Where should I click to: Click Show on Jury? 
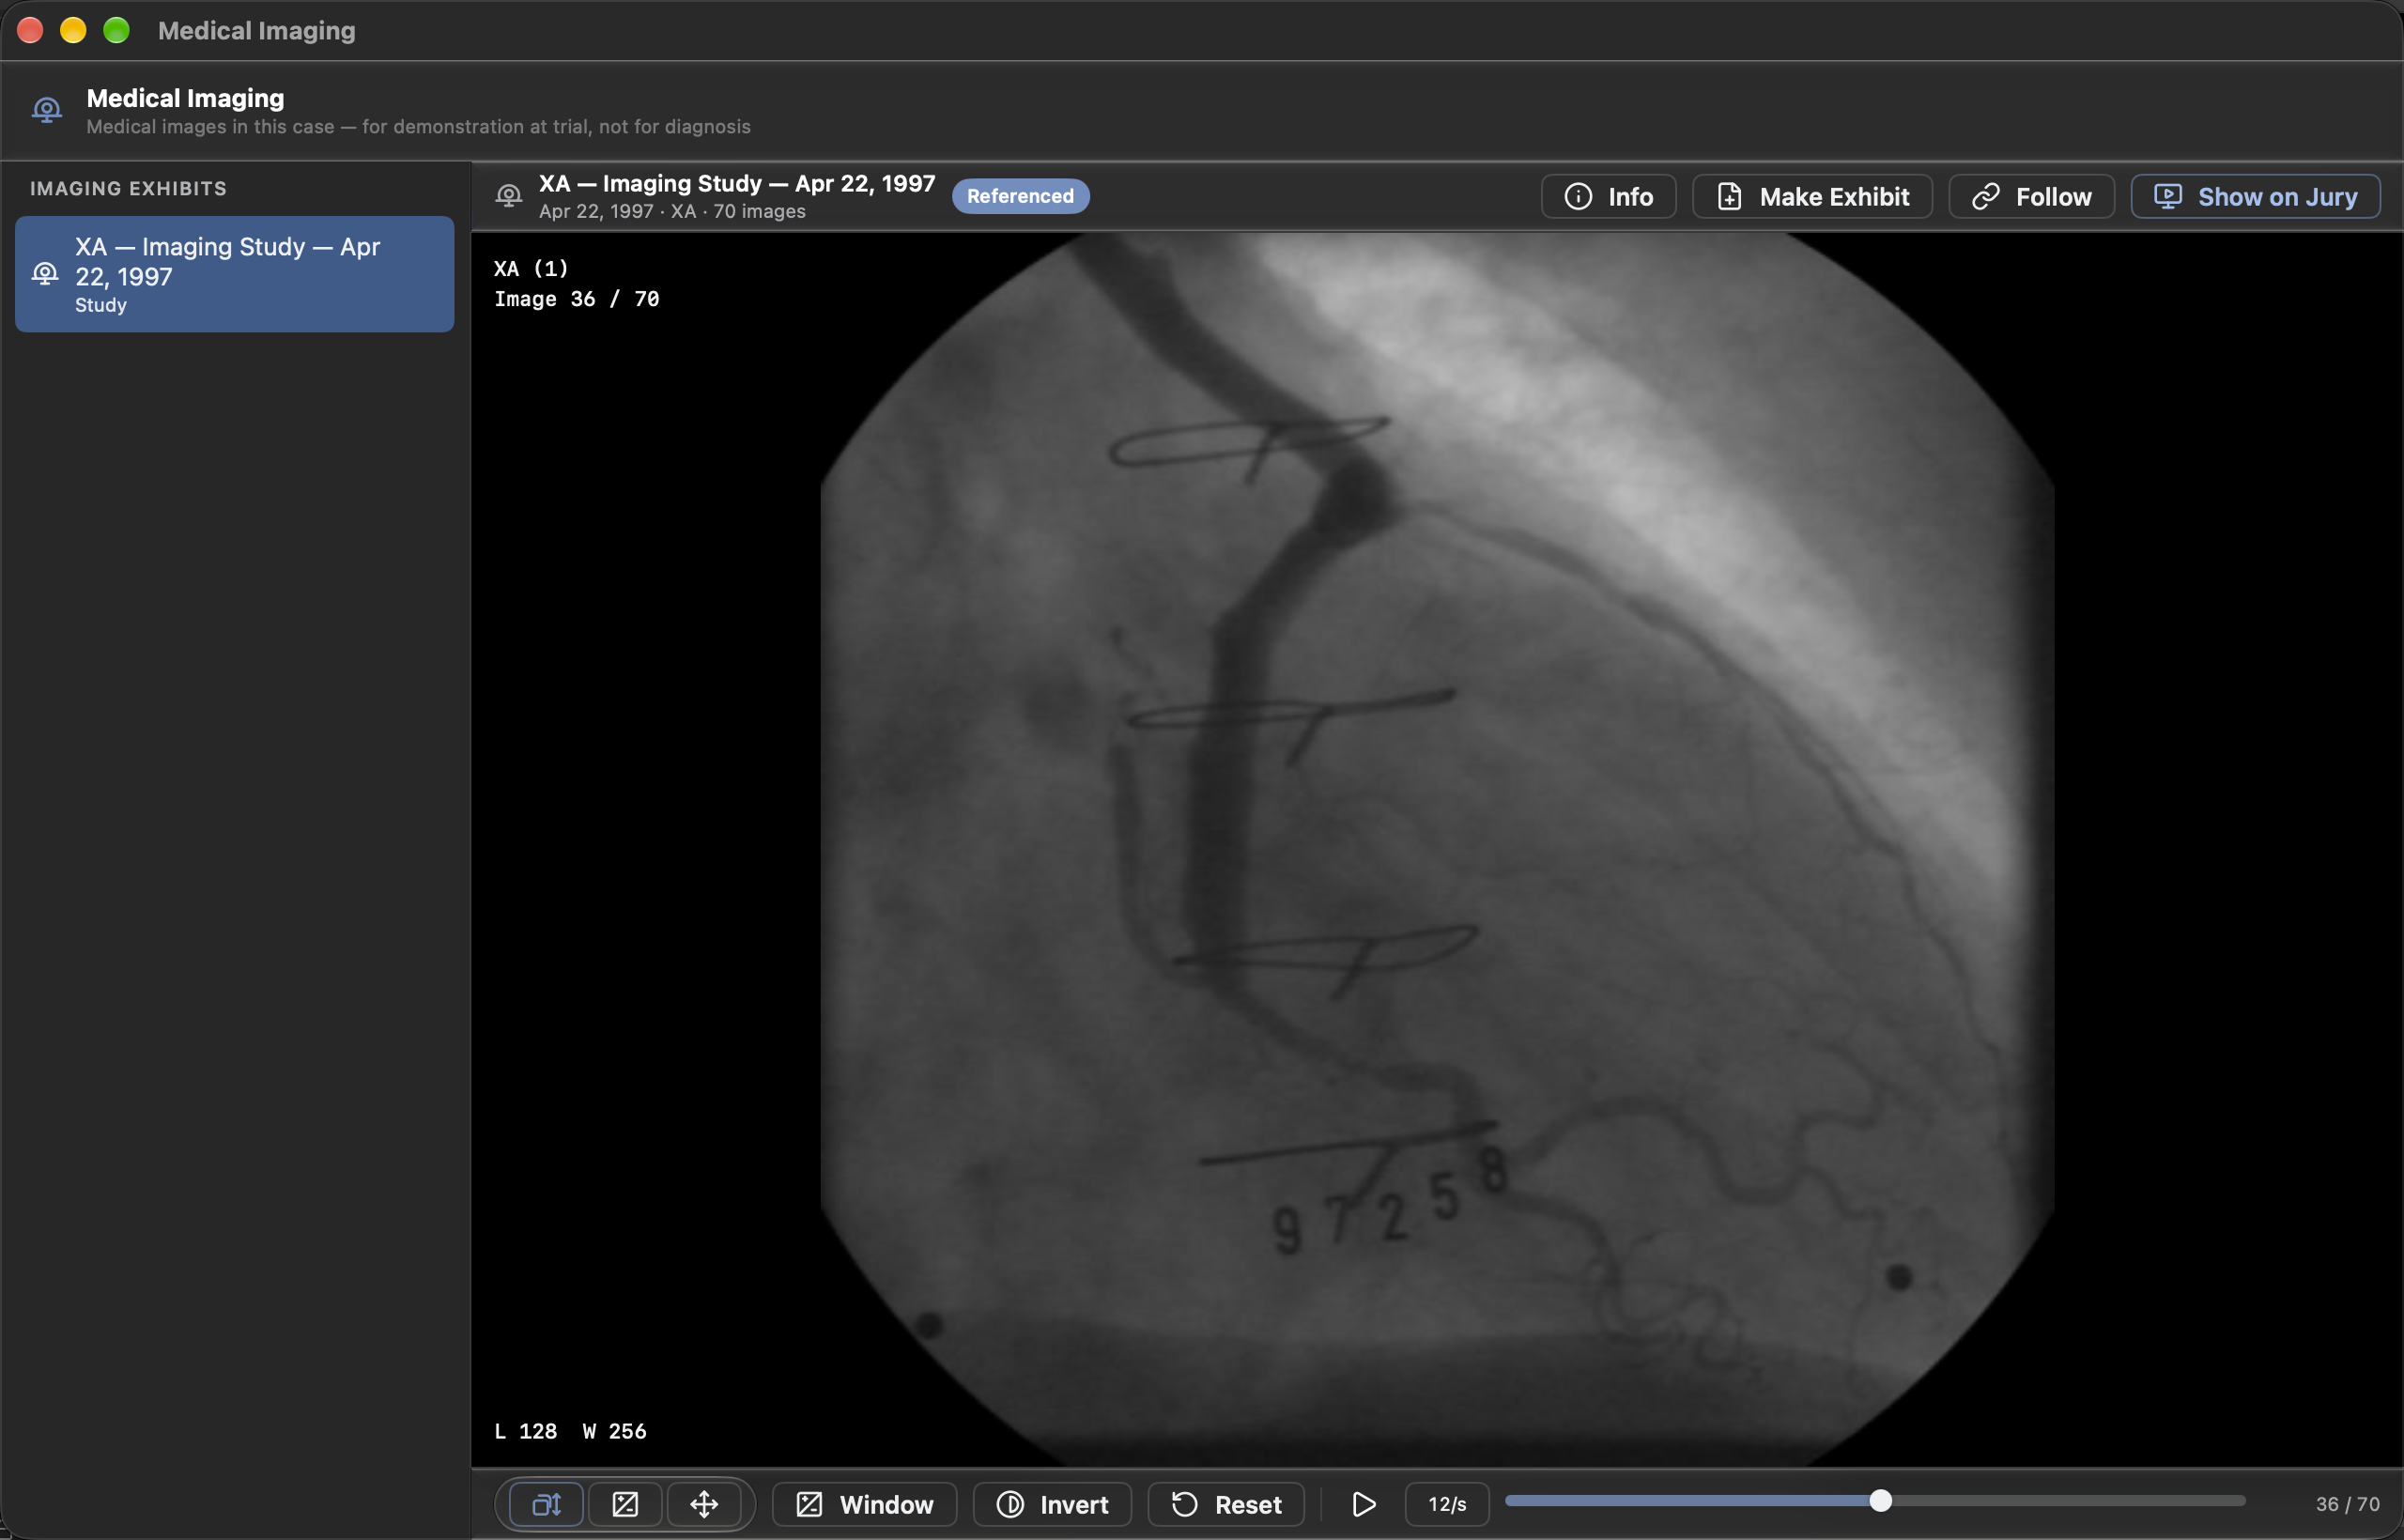2255,196
